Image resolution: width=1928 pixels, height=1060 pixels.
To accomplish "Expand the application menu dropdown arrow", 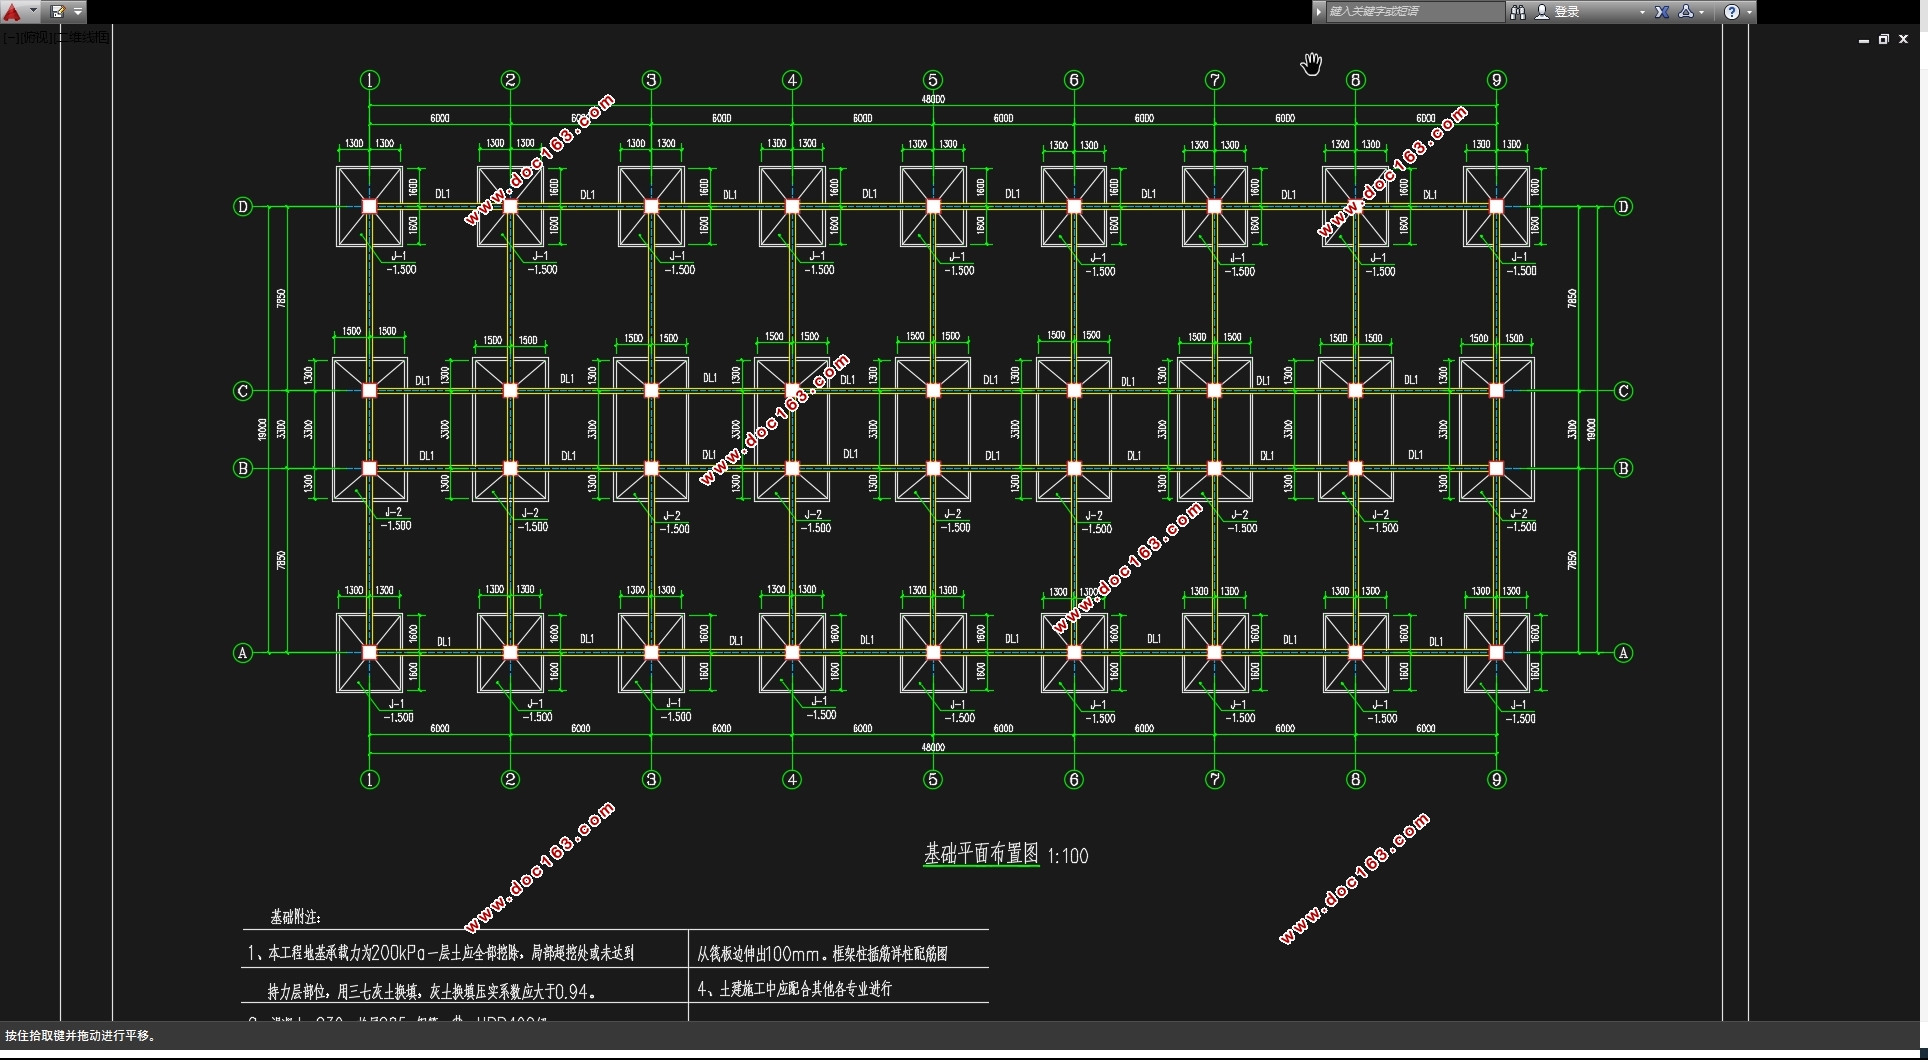I will 34,12.
